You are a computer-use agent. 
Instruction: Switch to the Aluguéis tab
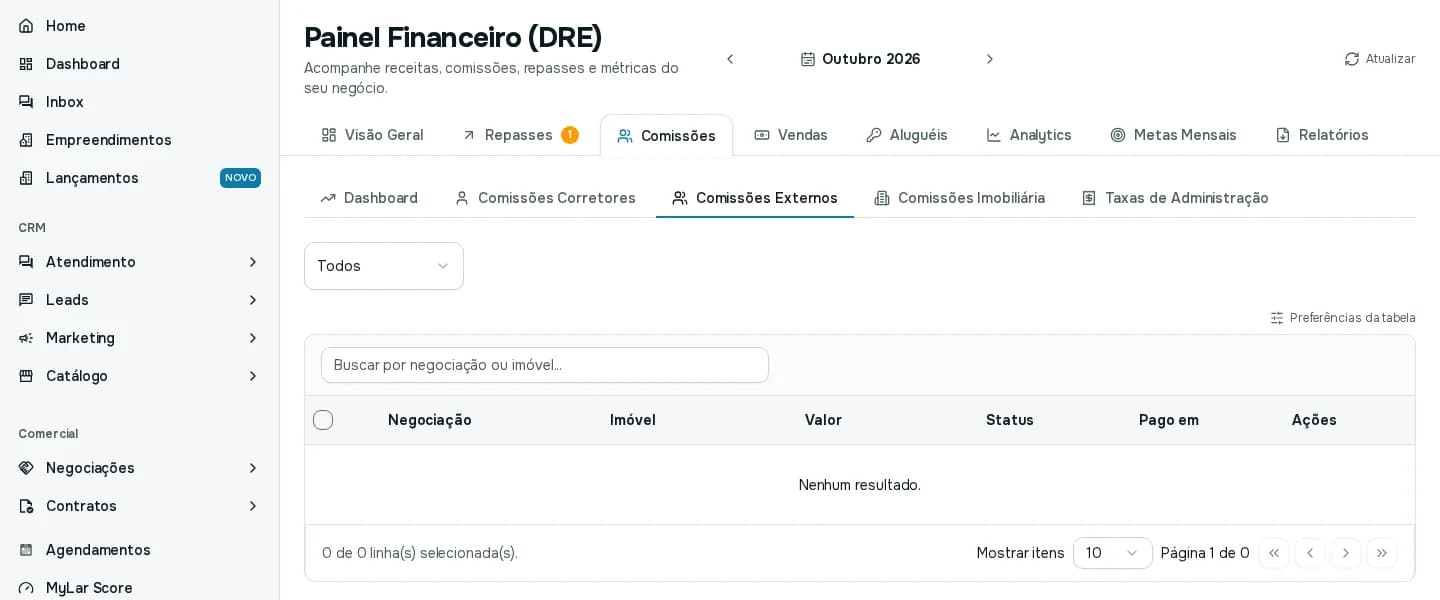point(906,135)
